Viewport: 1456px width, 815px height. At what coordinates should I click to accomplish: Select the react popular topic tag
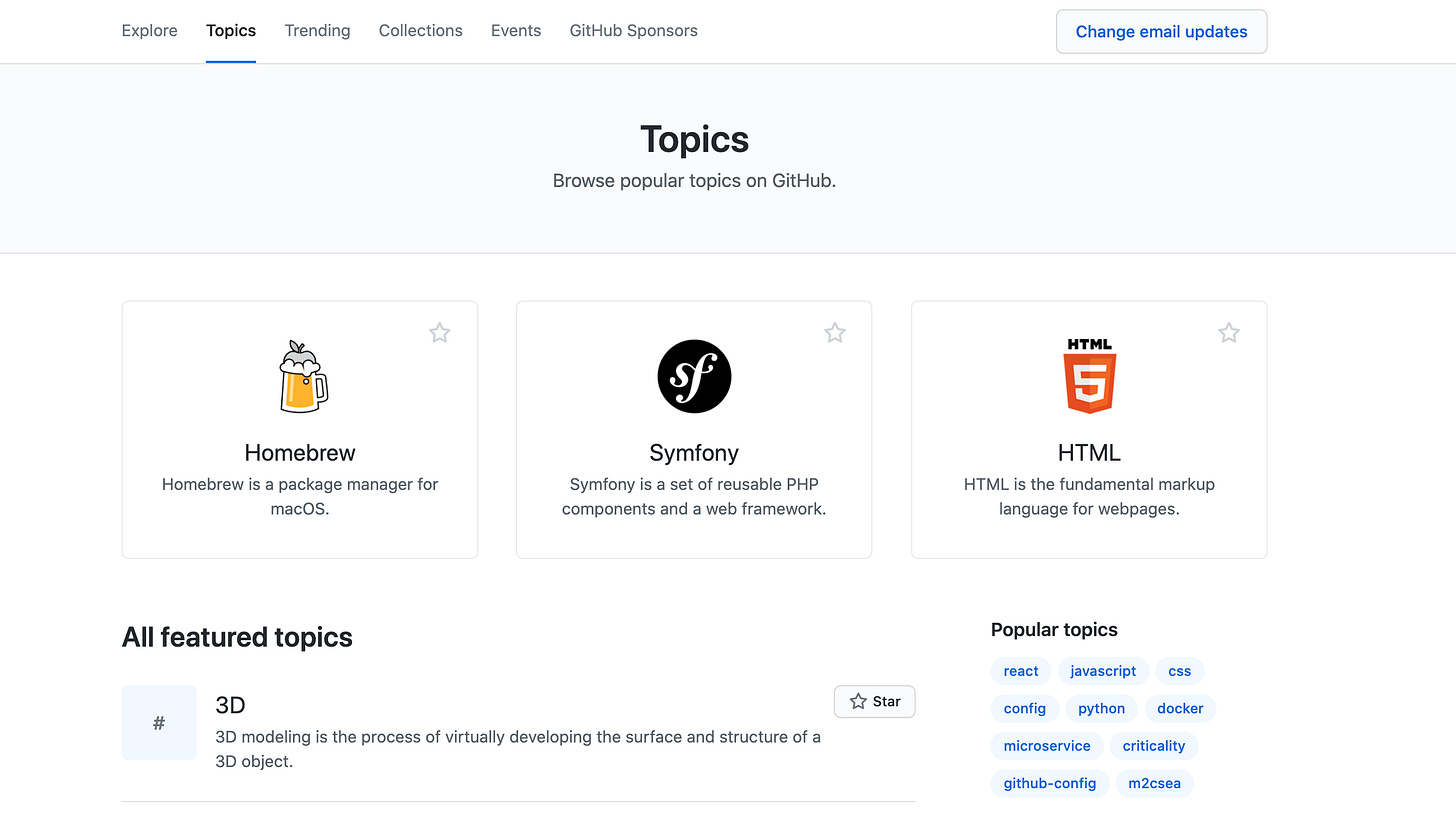tap(1021, 671)
